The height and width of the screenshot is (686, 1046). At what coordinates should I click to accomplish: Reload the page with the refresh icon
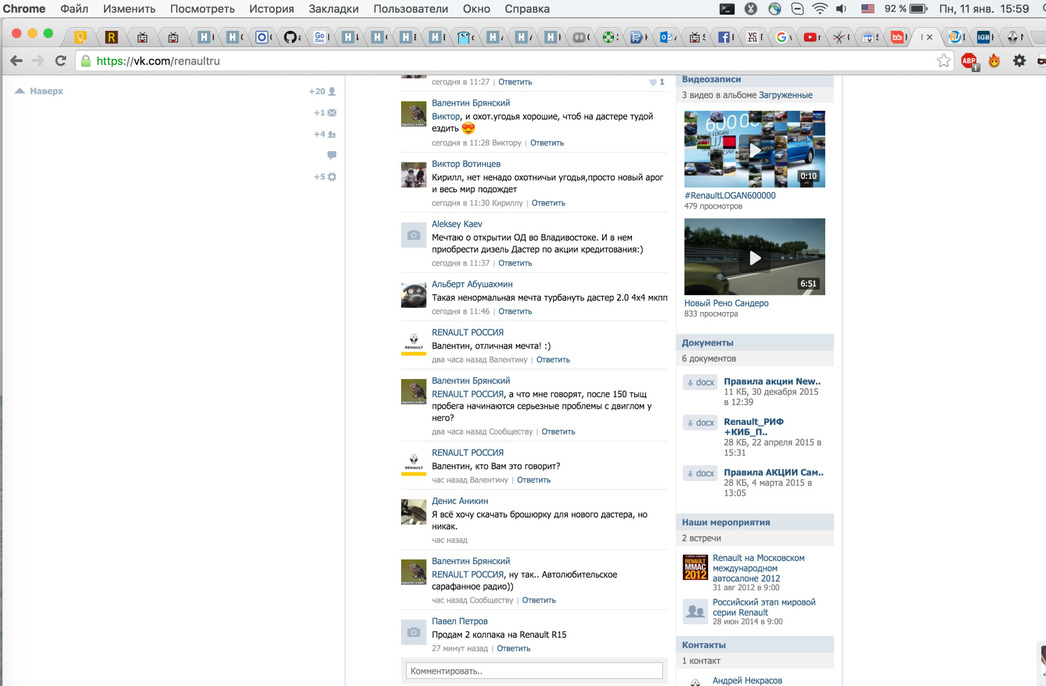61,61
